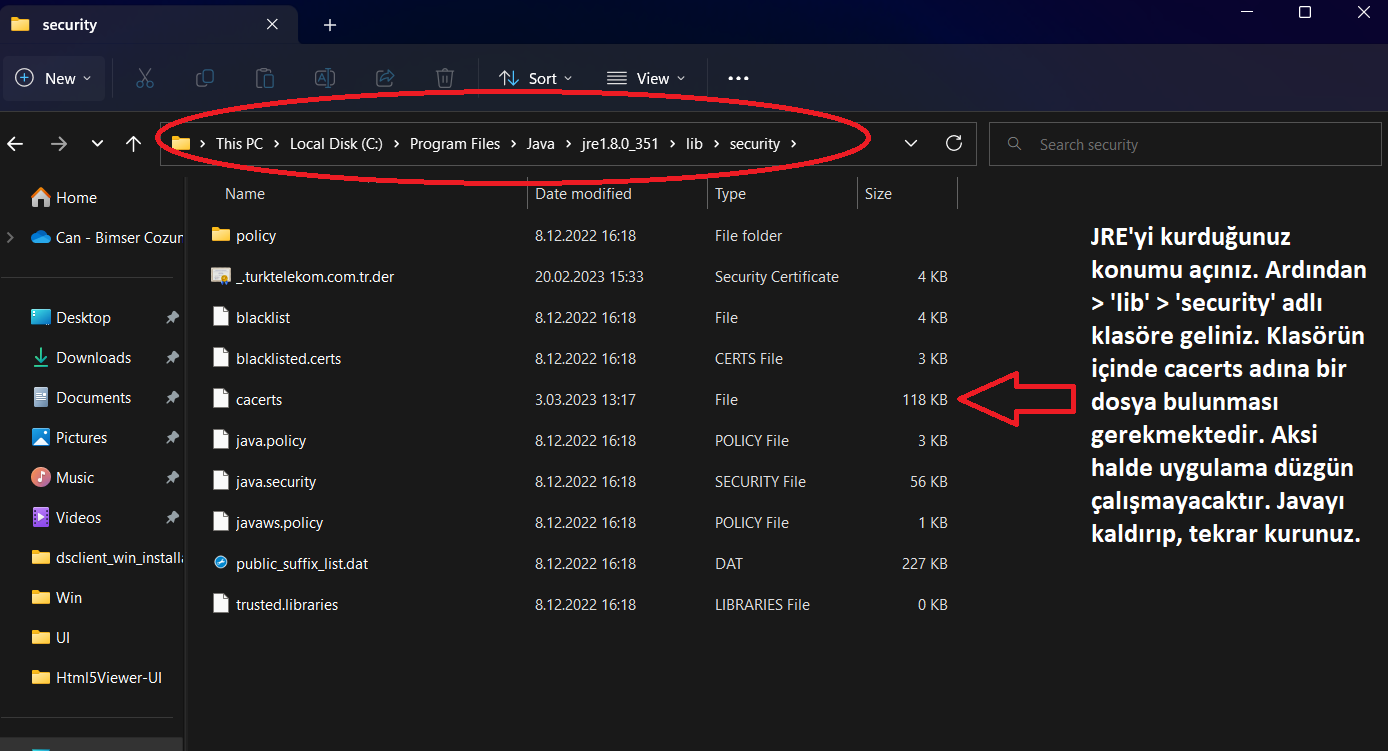The image size is (1388, 751).
Task: Click the pin icon next to Pictures
Action: coord(172,437)
